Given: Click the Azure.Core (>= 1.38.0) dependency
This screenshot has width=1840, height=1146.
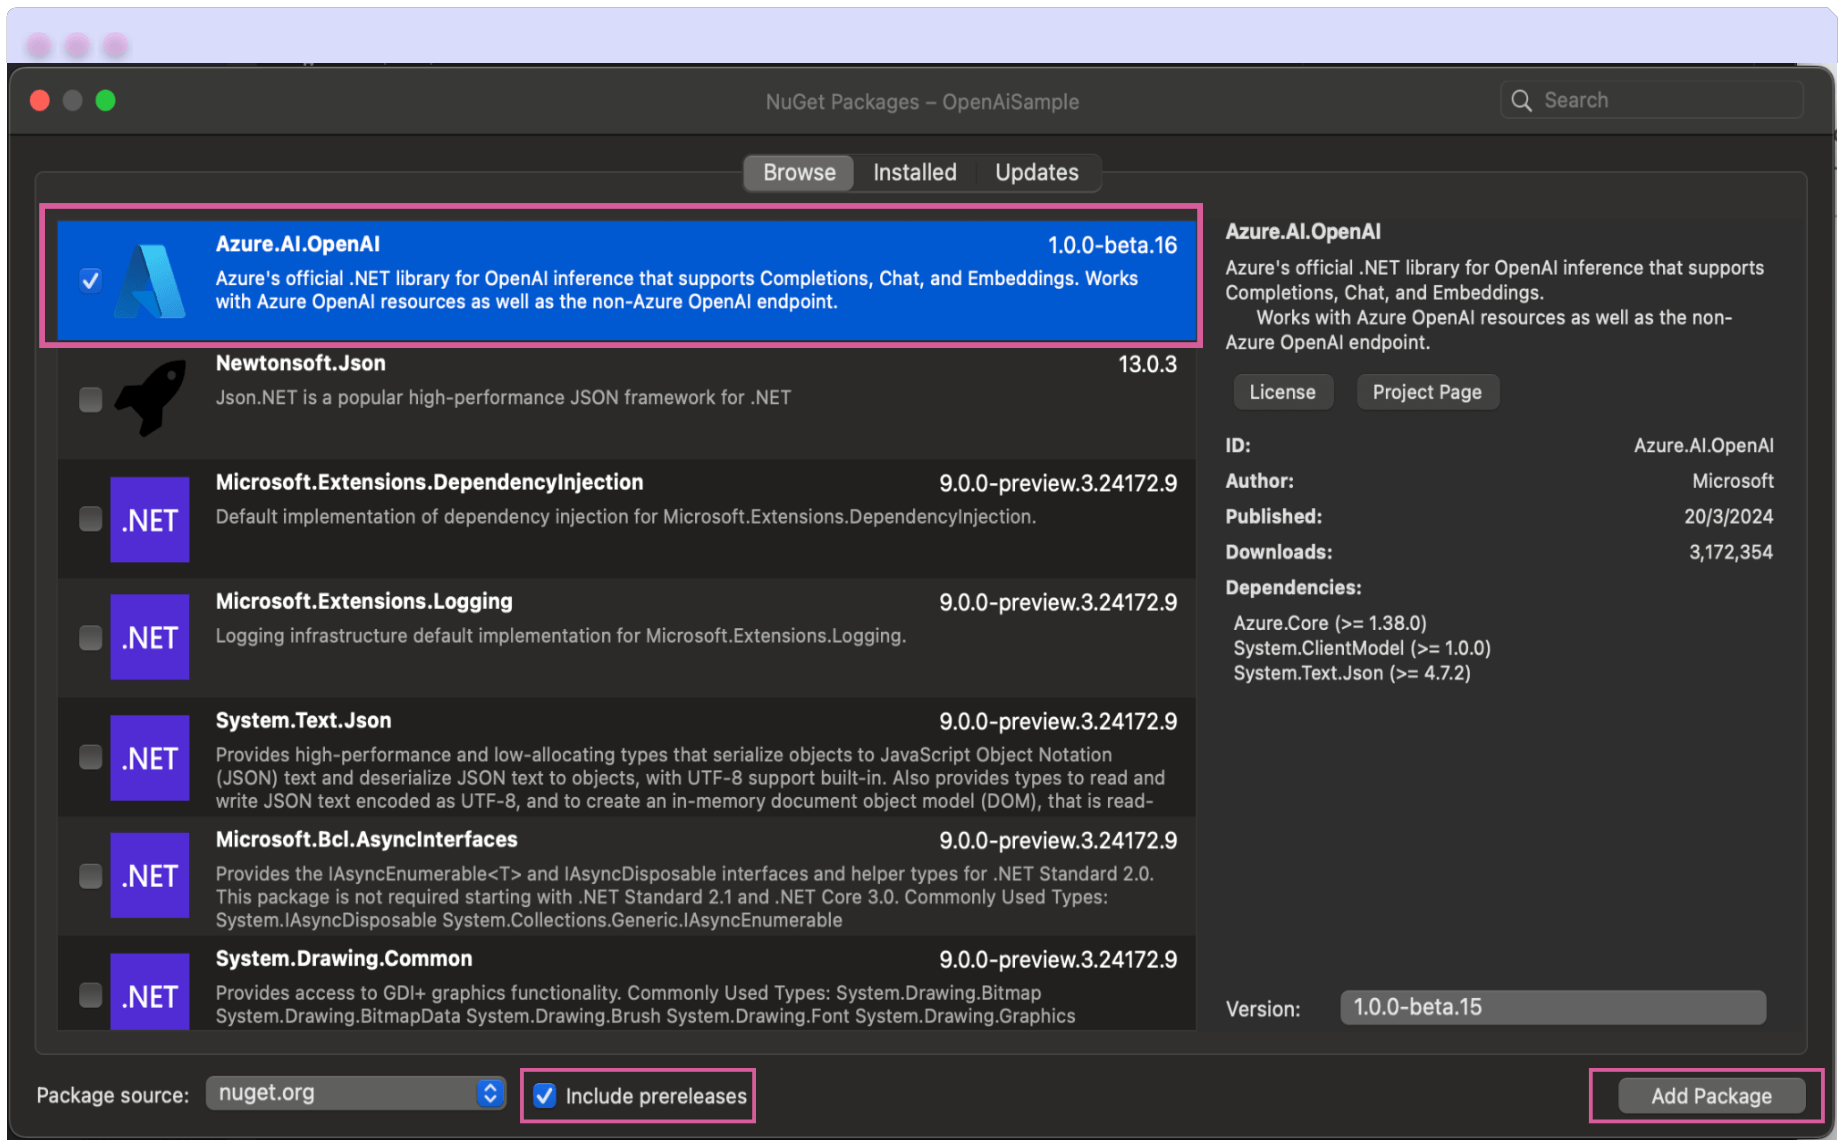Looking at the screenshot, I should [1330, 623].
